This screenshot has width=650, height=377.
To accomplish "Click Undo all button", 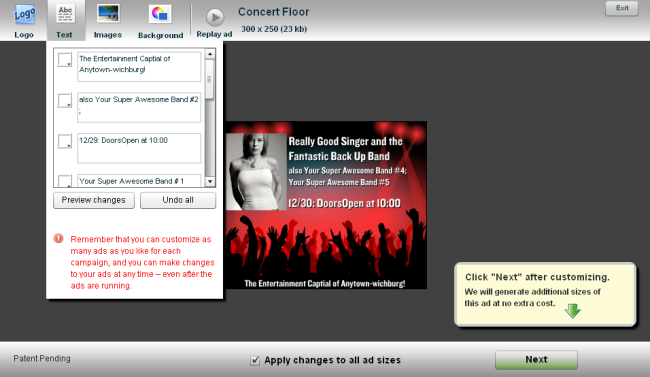I will pos(178,200).
